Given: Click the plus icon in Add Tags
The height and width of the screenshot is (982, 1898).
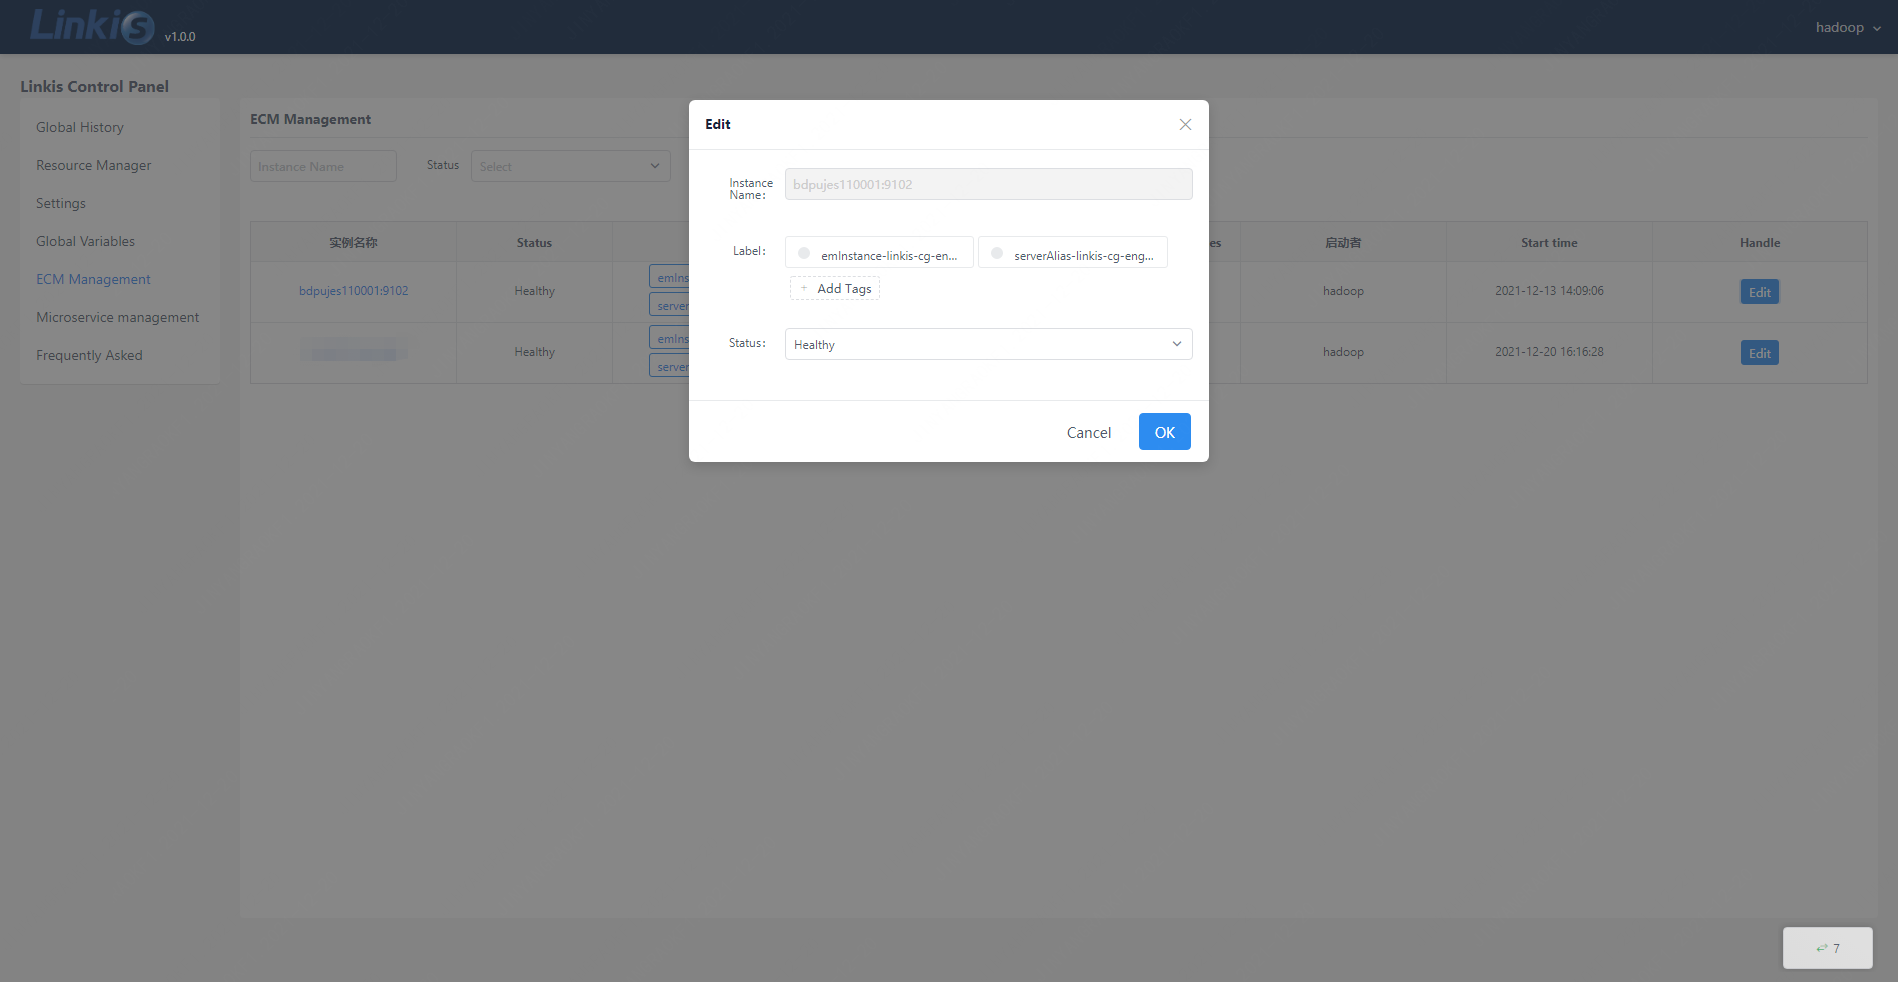Looking at the screenshot, I should coord(804,288).
